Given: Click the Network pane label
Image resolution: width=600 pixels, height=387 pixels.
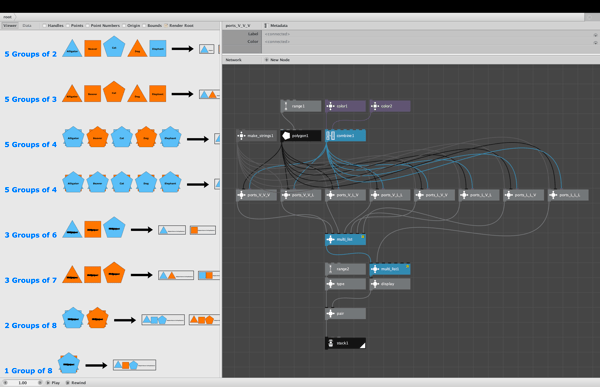Looking at the screenshot, I should pyautogui.click(x=233, y=60).
